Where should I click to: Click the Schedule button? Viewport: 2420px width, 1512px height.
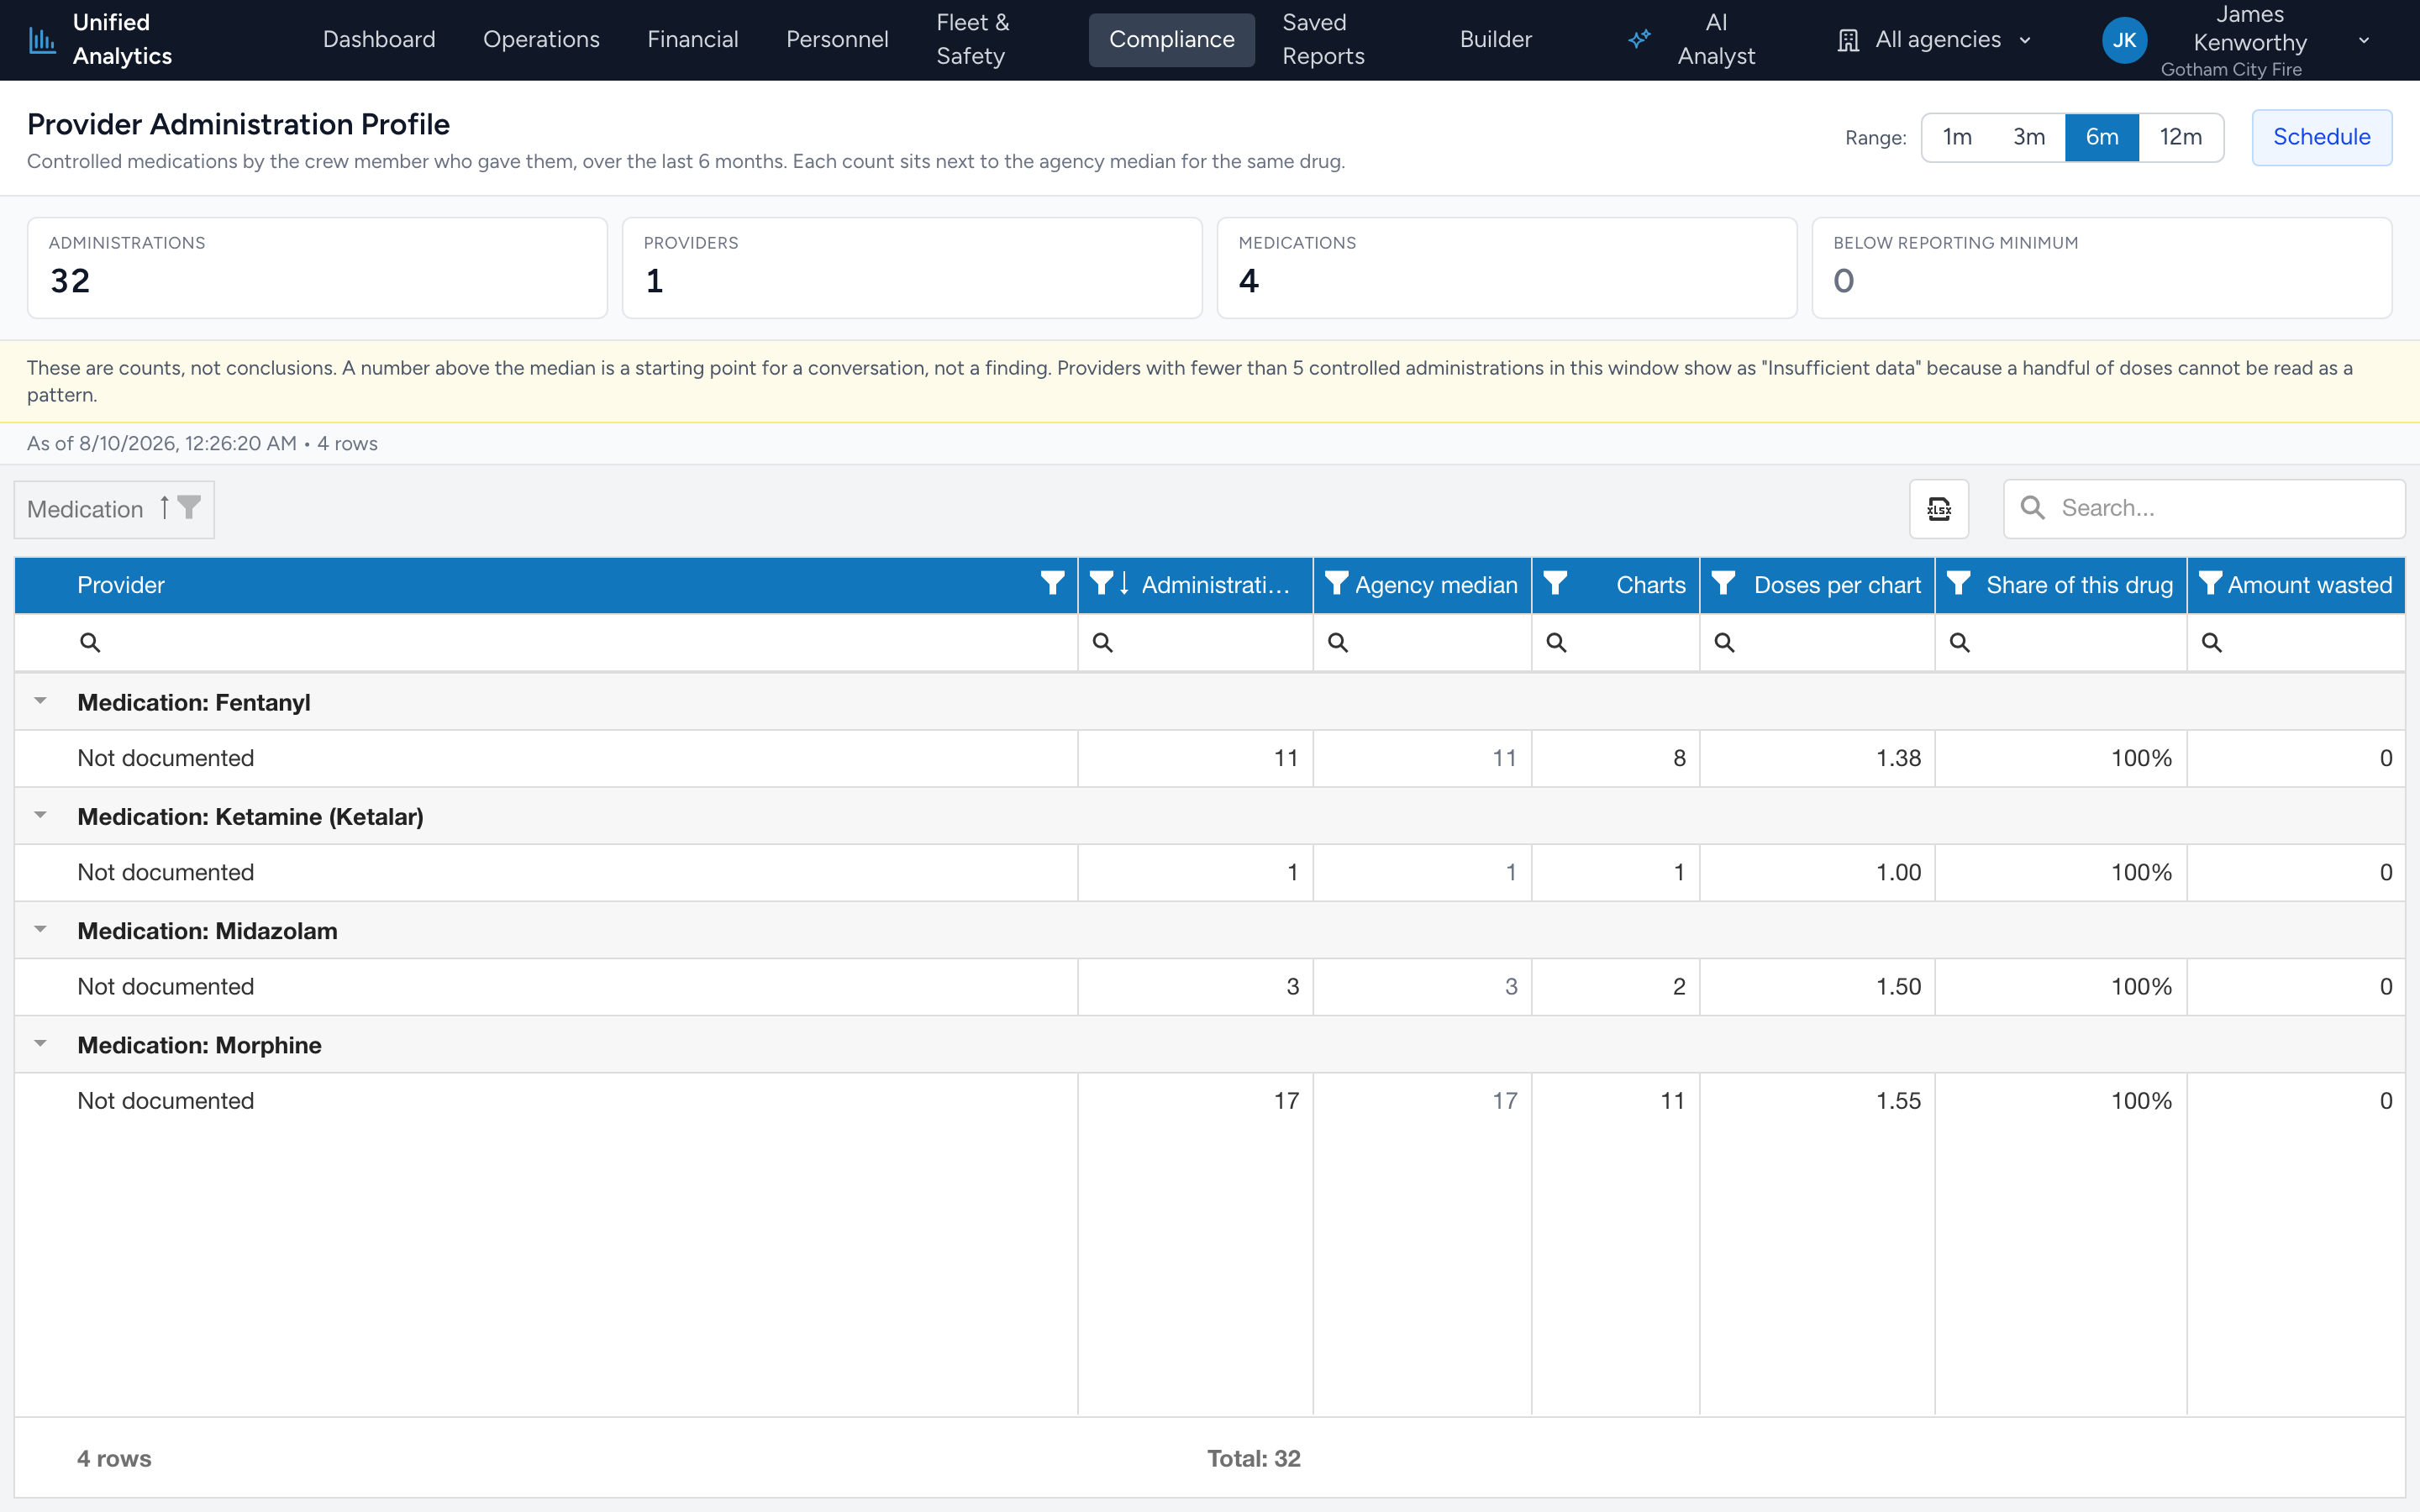coord(2321,137)
